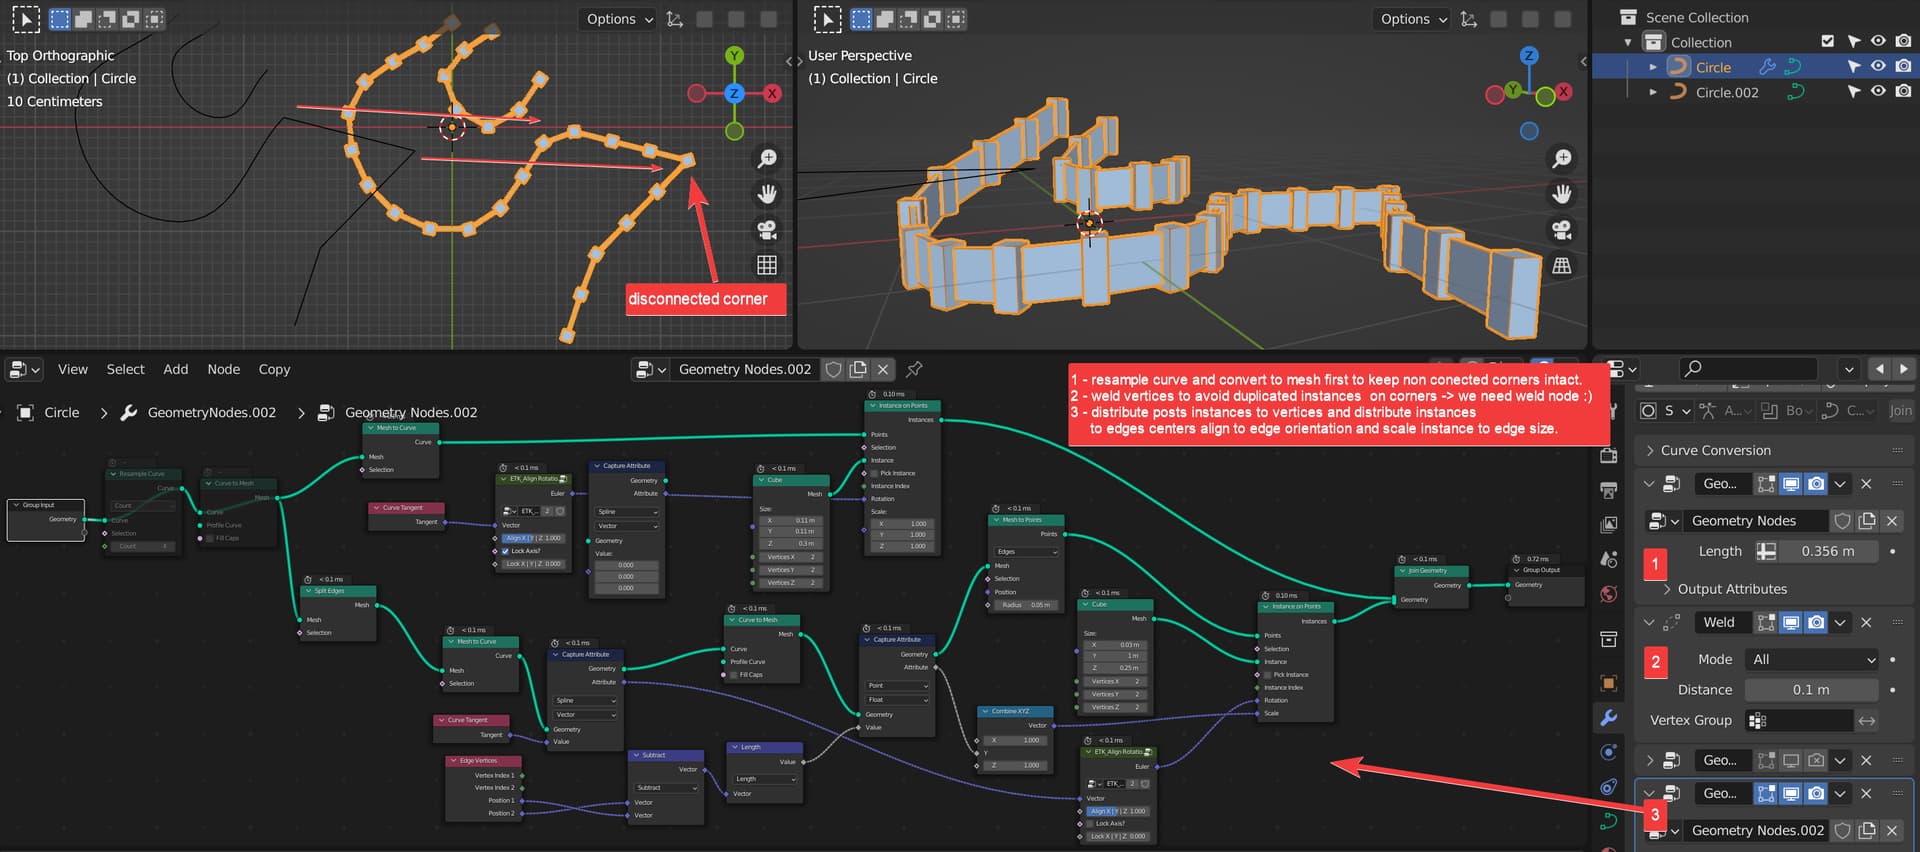Screen dimensions: 1920x852
Task: Open node tree browse dropdown in node header
Action: 650,369
